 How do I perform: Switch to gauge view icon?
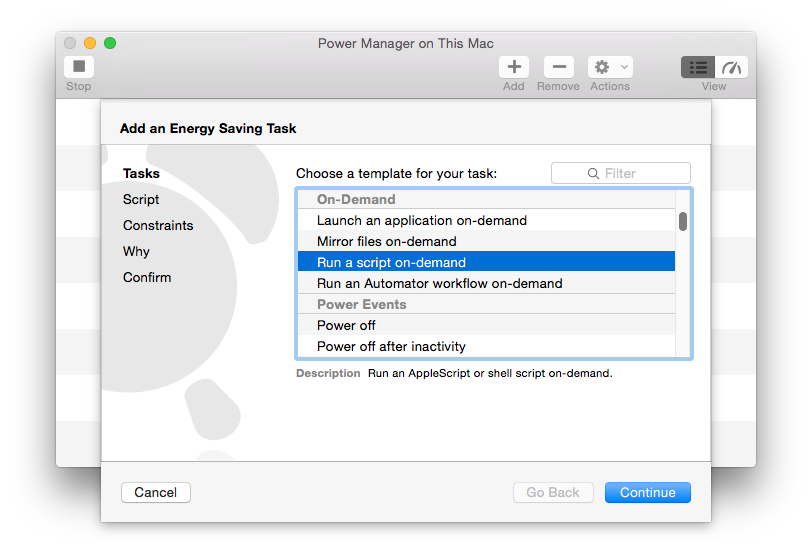pyautogui.click(x=731, y=67)
